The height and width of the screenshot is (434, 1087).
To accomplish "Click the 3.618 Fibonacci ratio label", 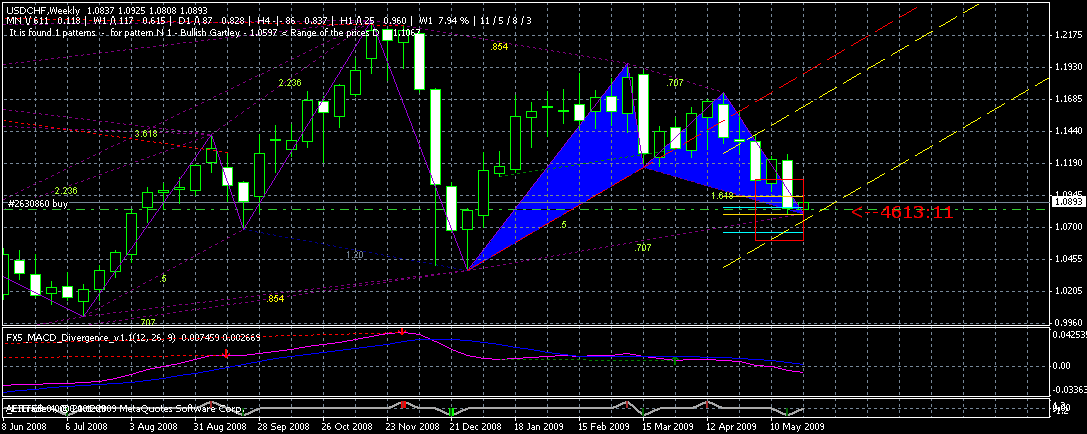I will click(146, 133).
